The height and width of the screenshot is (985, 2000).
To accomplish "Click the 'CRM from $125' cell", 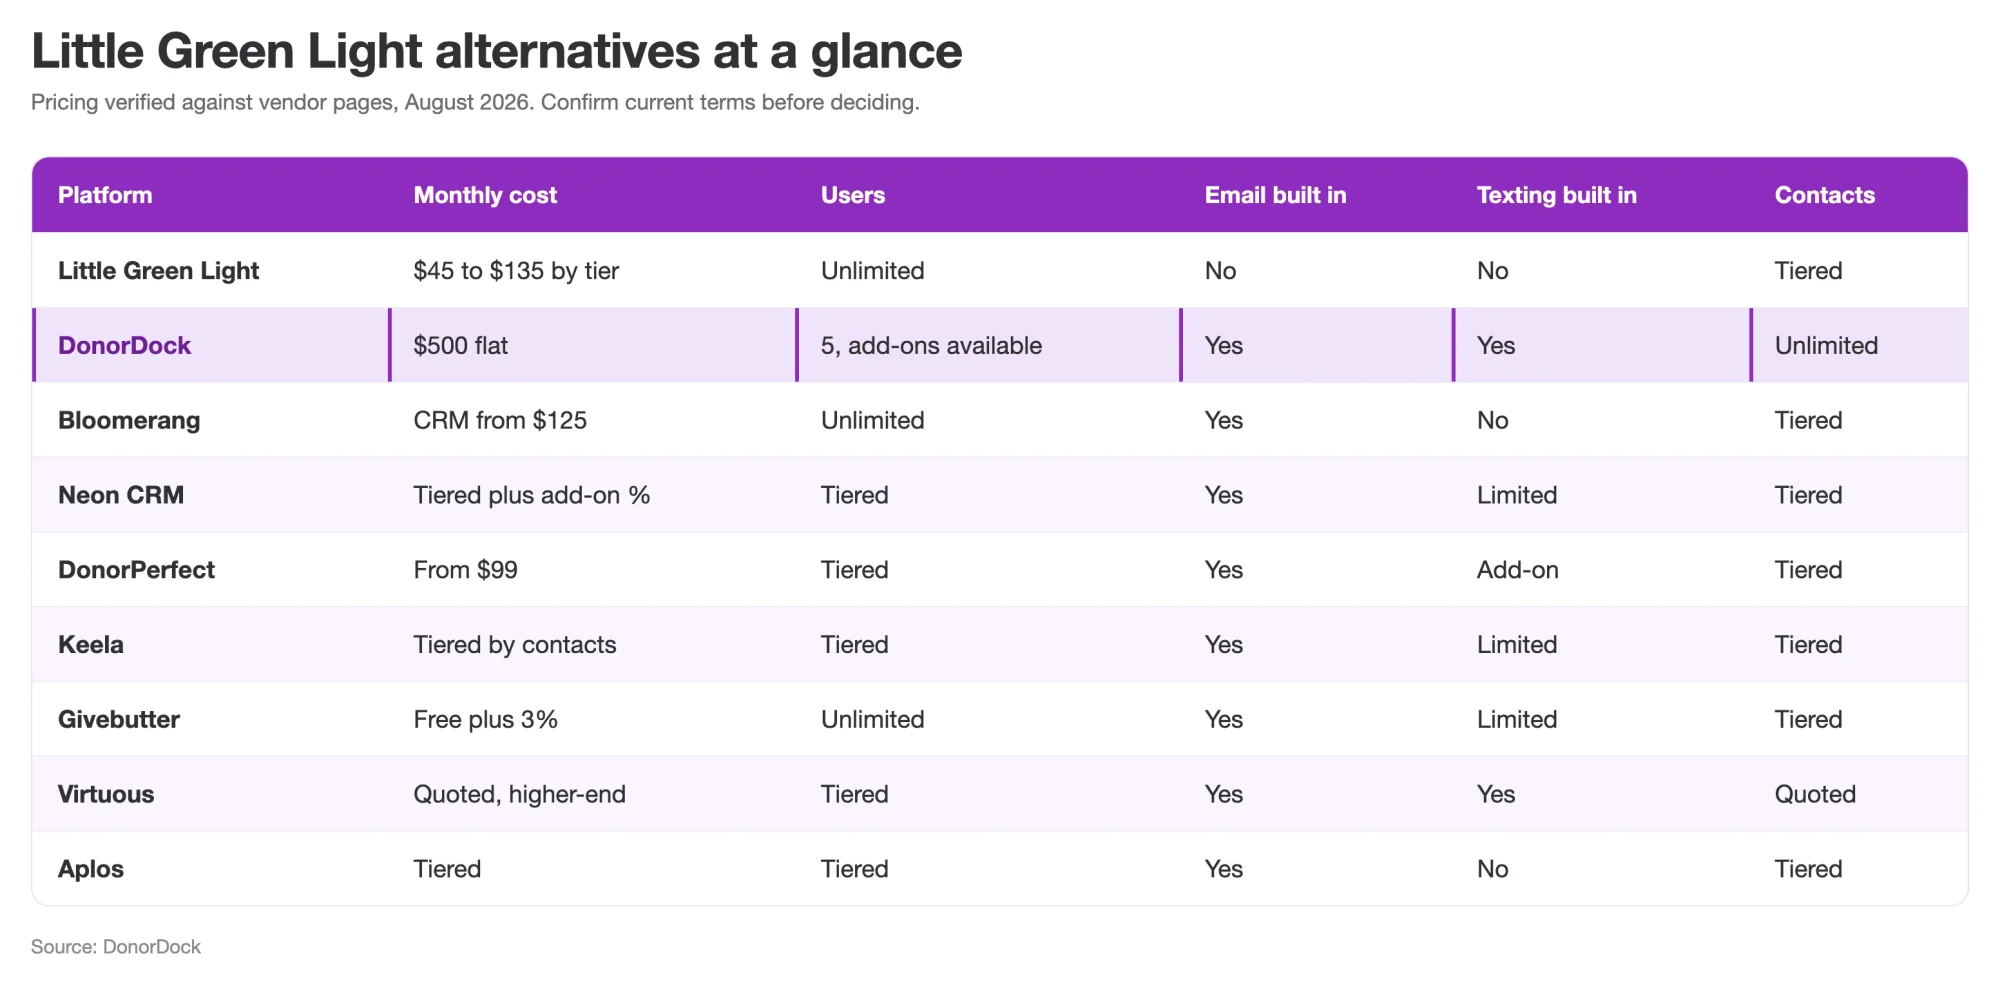I will click(x=500, y=420).
